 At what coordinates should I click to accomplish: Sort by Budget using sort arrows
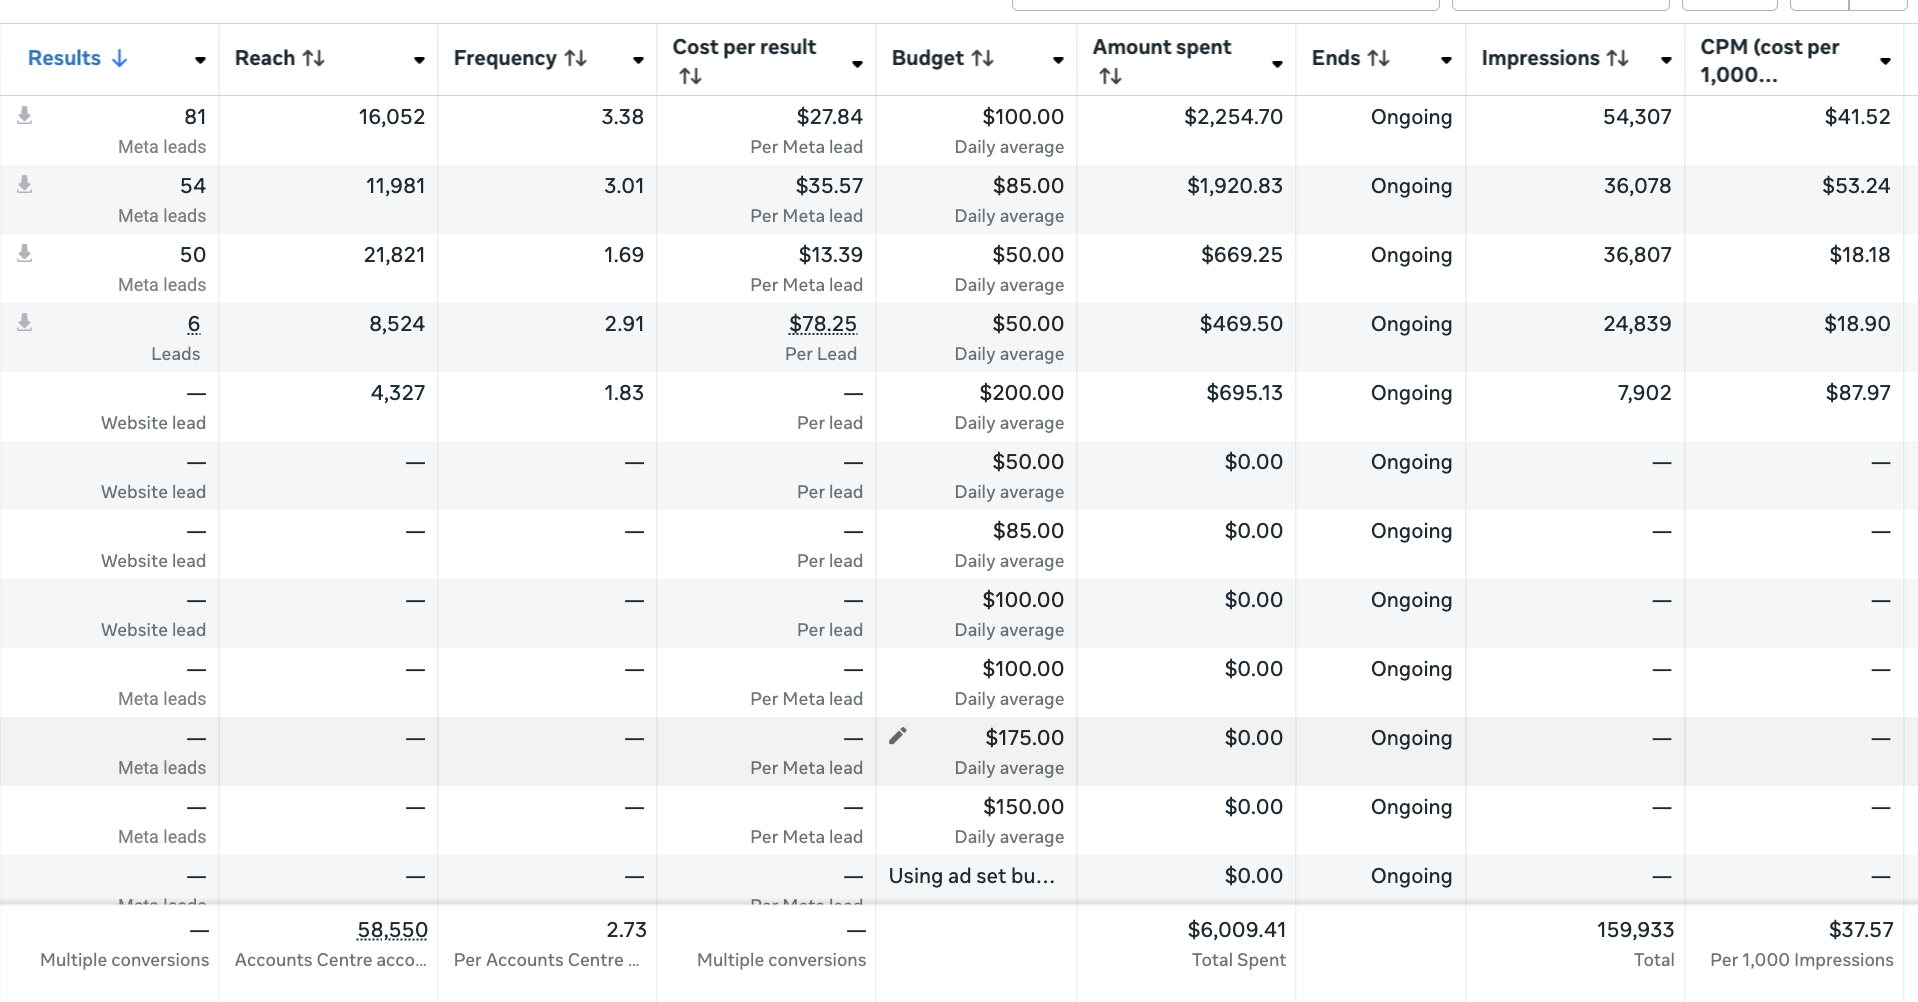pos(983,58)
